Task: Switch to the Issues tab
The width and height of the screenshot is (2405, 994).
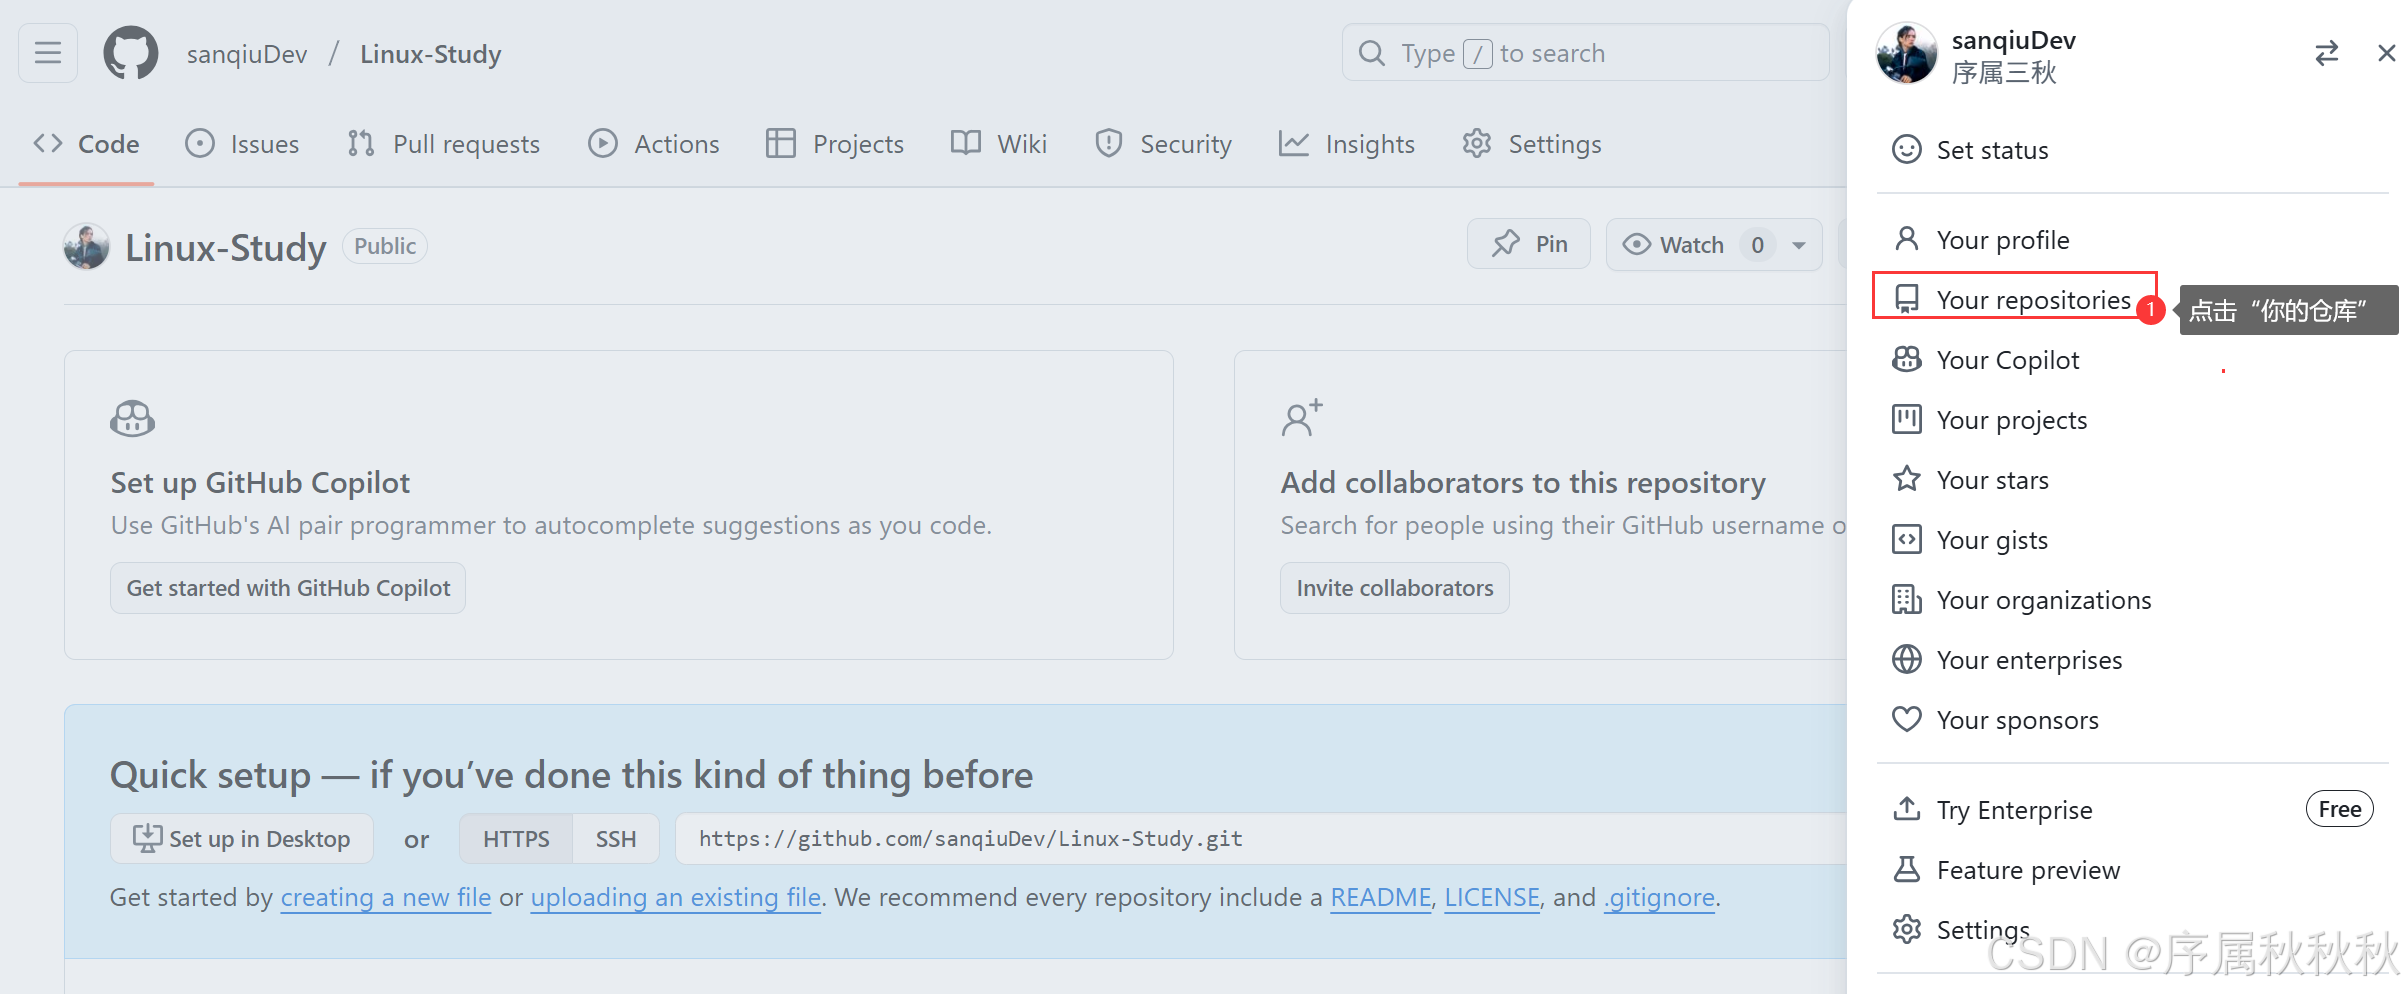Action: point(242,144)
